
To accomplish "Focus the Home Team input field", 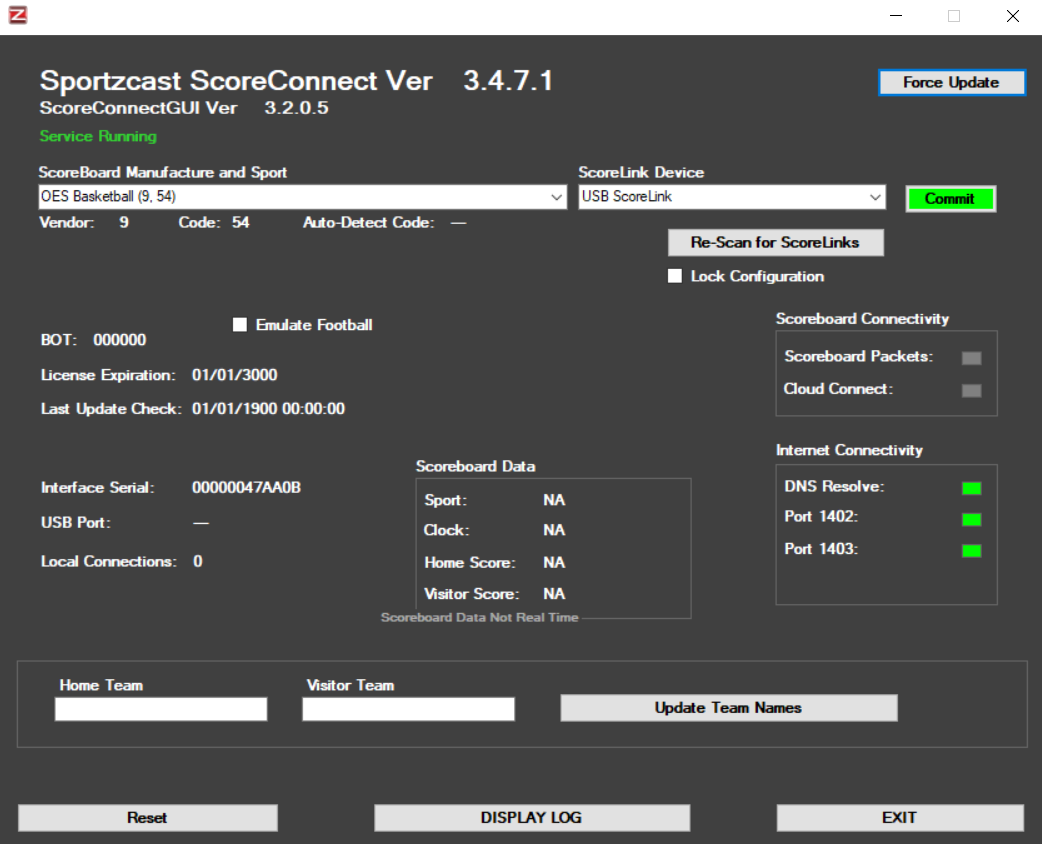I will coord(161,709).
